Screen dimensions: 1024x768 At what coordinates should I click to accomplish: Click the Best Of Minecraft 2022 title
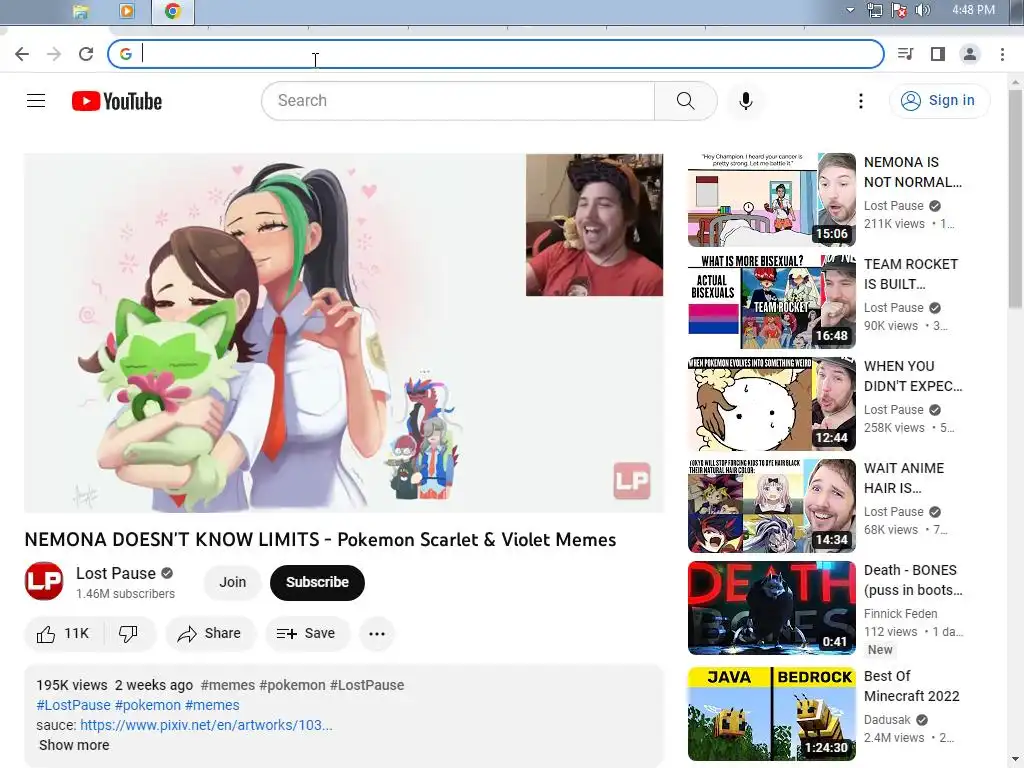[912, 686]
